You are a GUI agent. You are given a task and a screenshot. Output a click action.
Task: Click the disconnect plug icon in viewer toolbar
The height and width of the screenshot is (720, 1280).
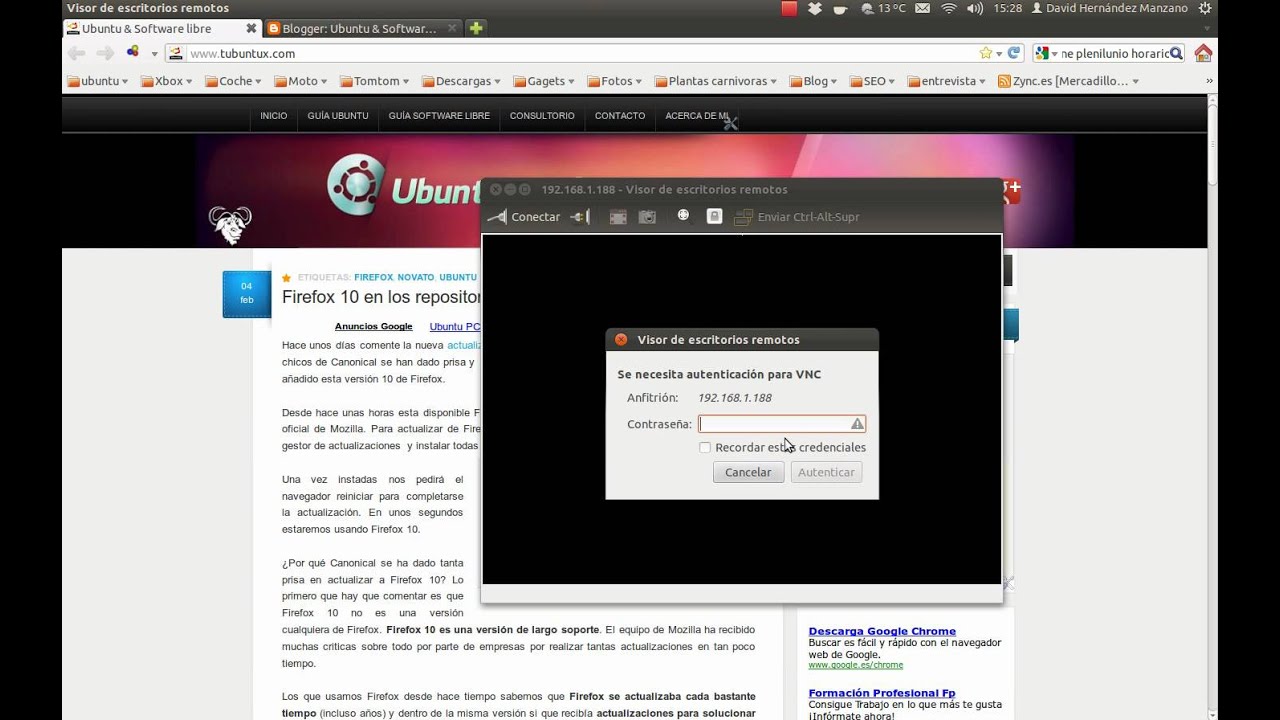580,217
